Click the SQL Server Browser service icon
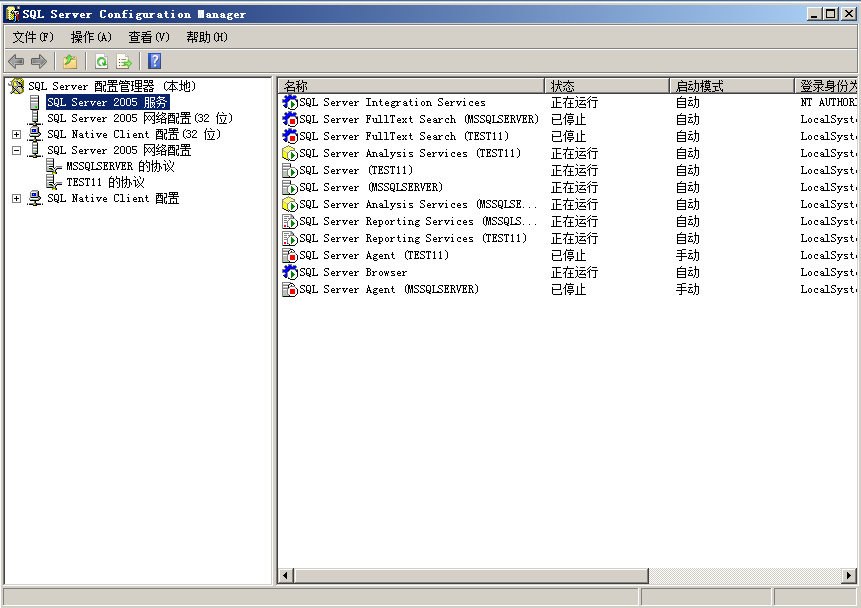The height and width of the screenshot is (608, 861). tap(290, 272)
